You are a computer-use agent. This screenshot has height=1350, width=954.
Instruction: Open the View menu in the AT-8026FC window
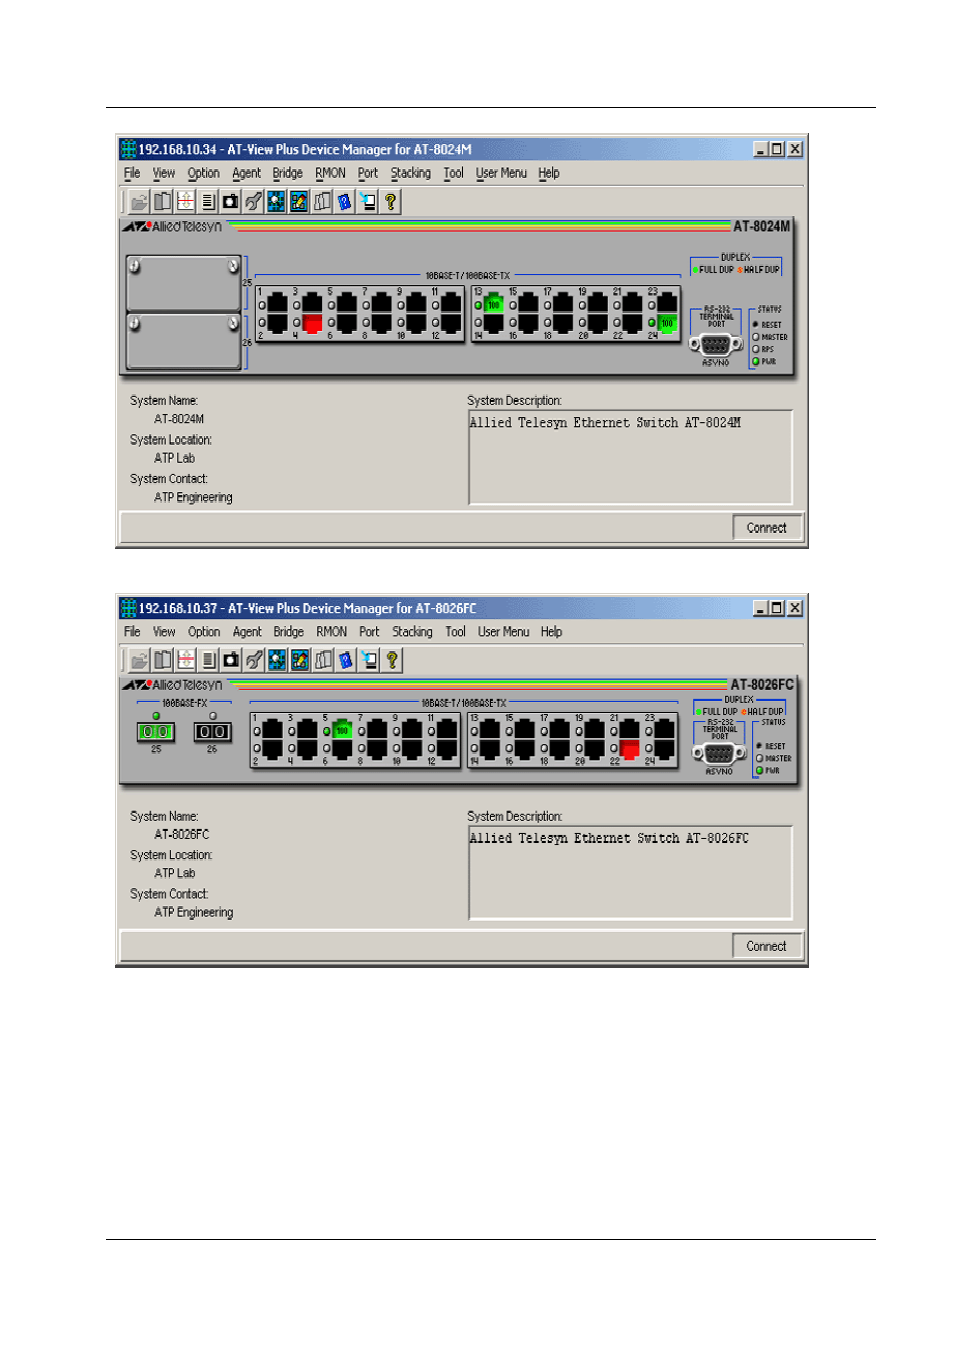(164, 632)
